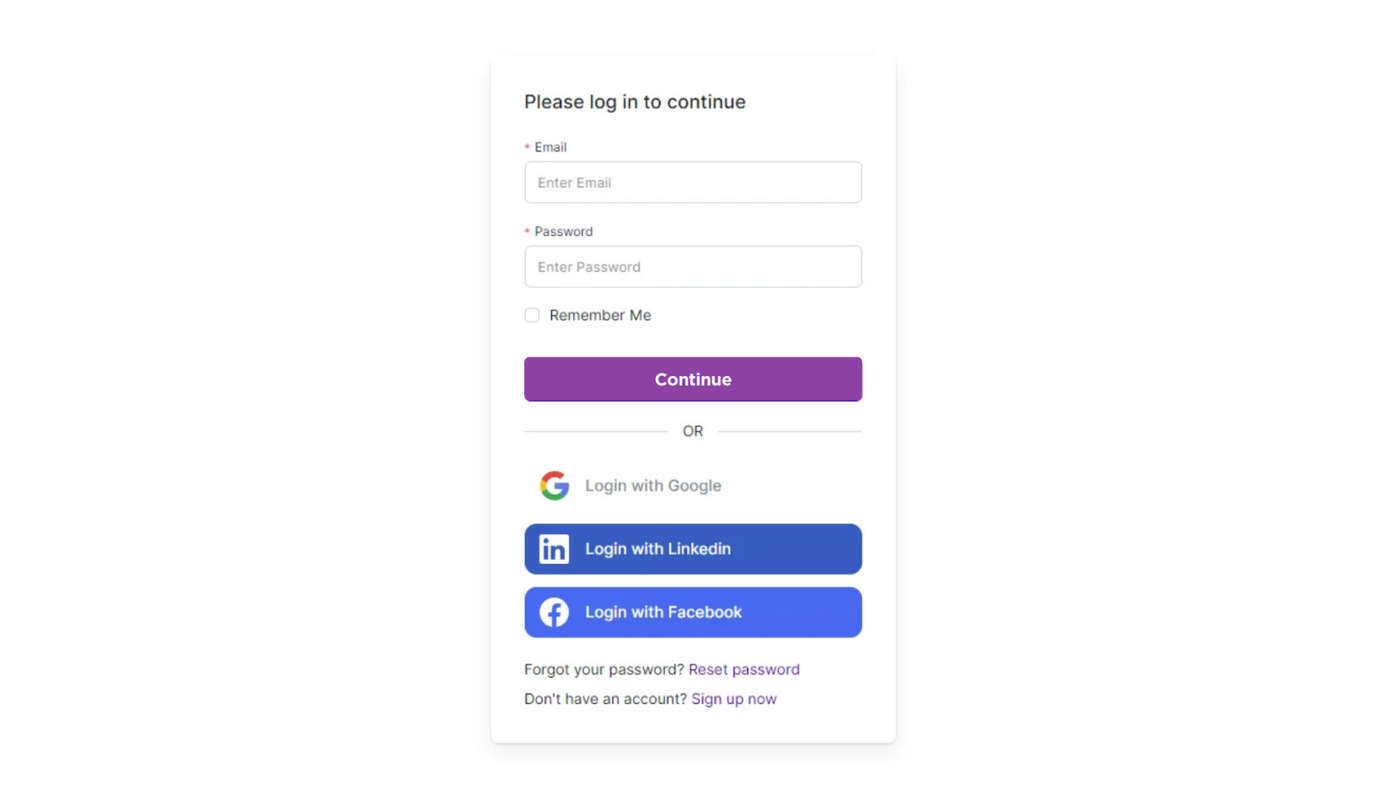This screenshot has width=1400, height=787.
Task: Focus the Enter Password input field
Action: 693,267
